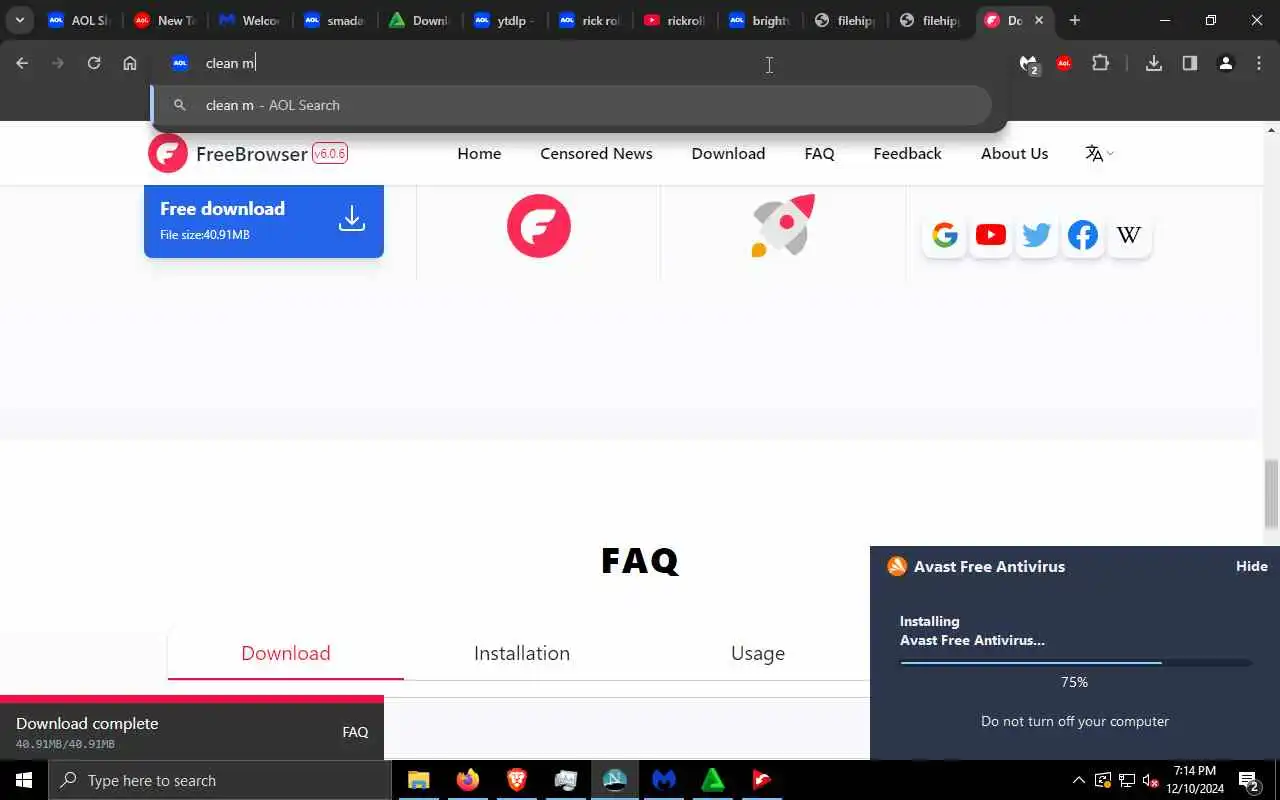Open browser Downloads icon
The image size is (1280, 800).
(x=1153, y=63)
